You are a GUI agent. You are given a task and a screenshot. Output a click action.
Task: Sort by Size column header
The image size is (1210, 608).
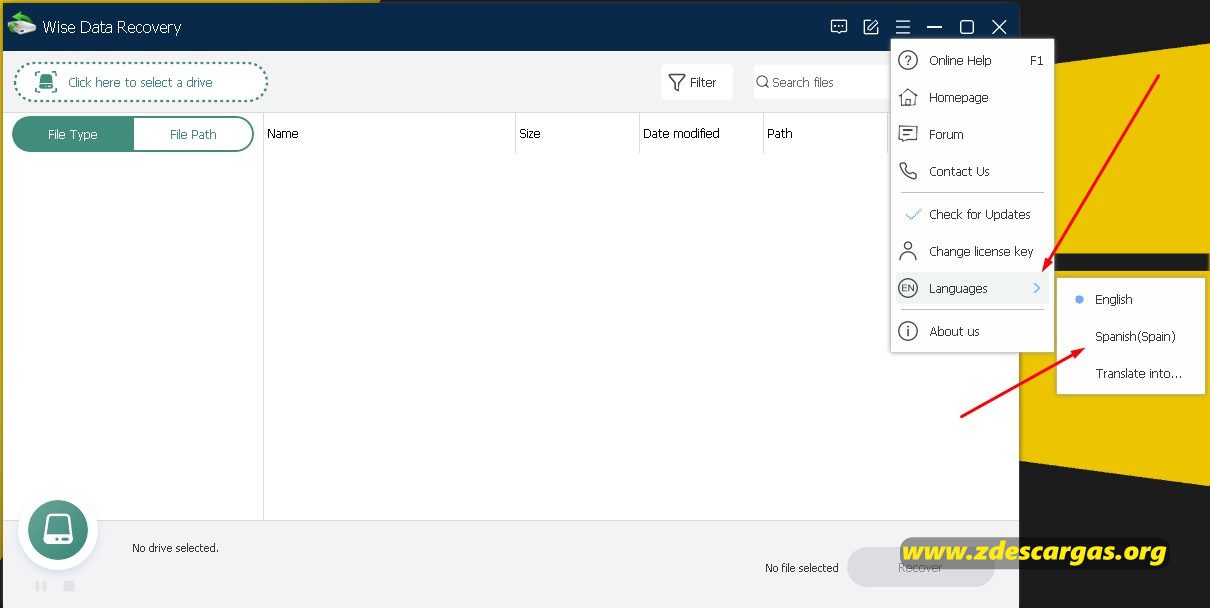pyautogui.click(x=577, y=133)
